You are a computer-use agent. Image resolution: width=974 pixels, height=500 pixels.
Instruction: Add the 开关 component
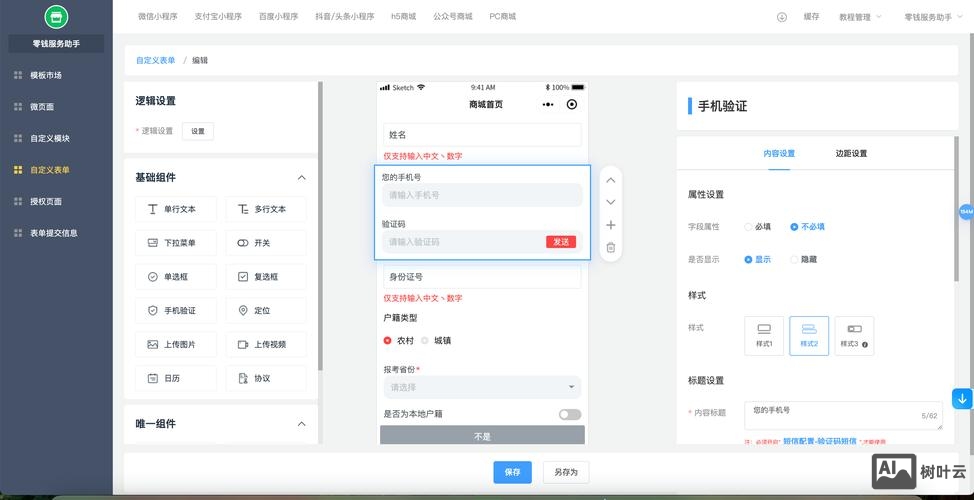[x=266, y=243]
